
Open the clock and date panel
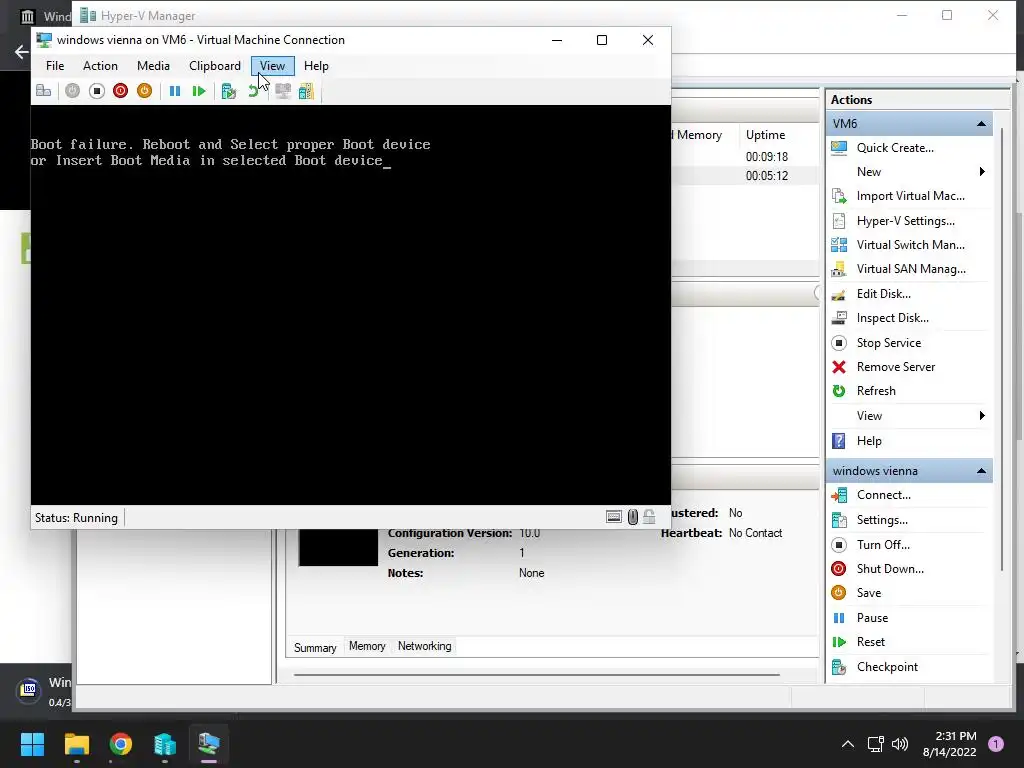[950, 744]
